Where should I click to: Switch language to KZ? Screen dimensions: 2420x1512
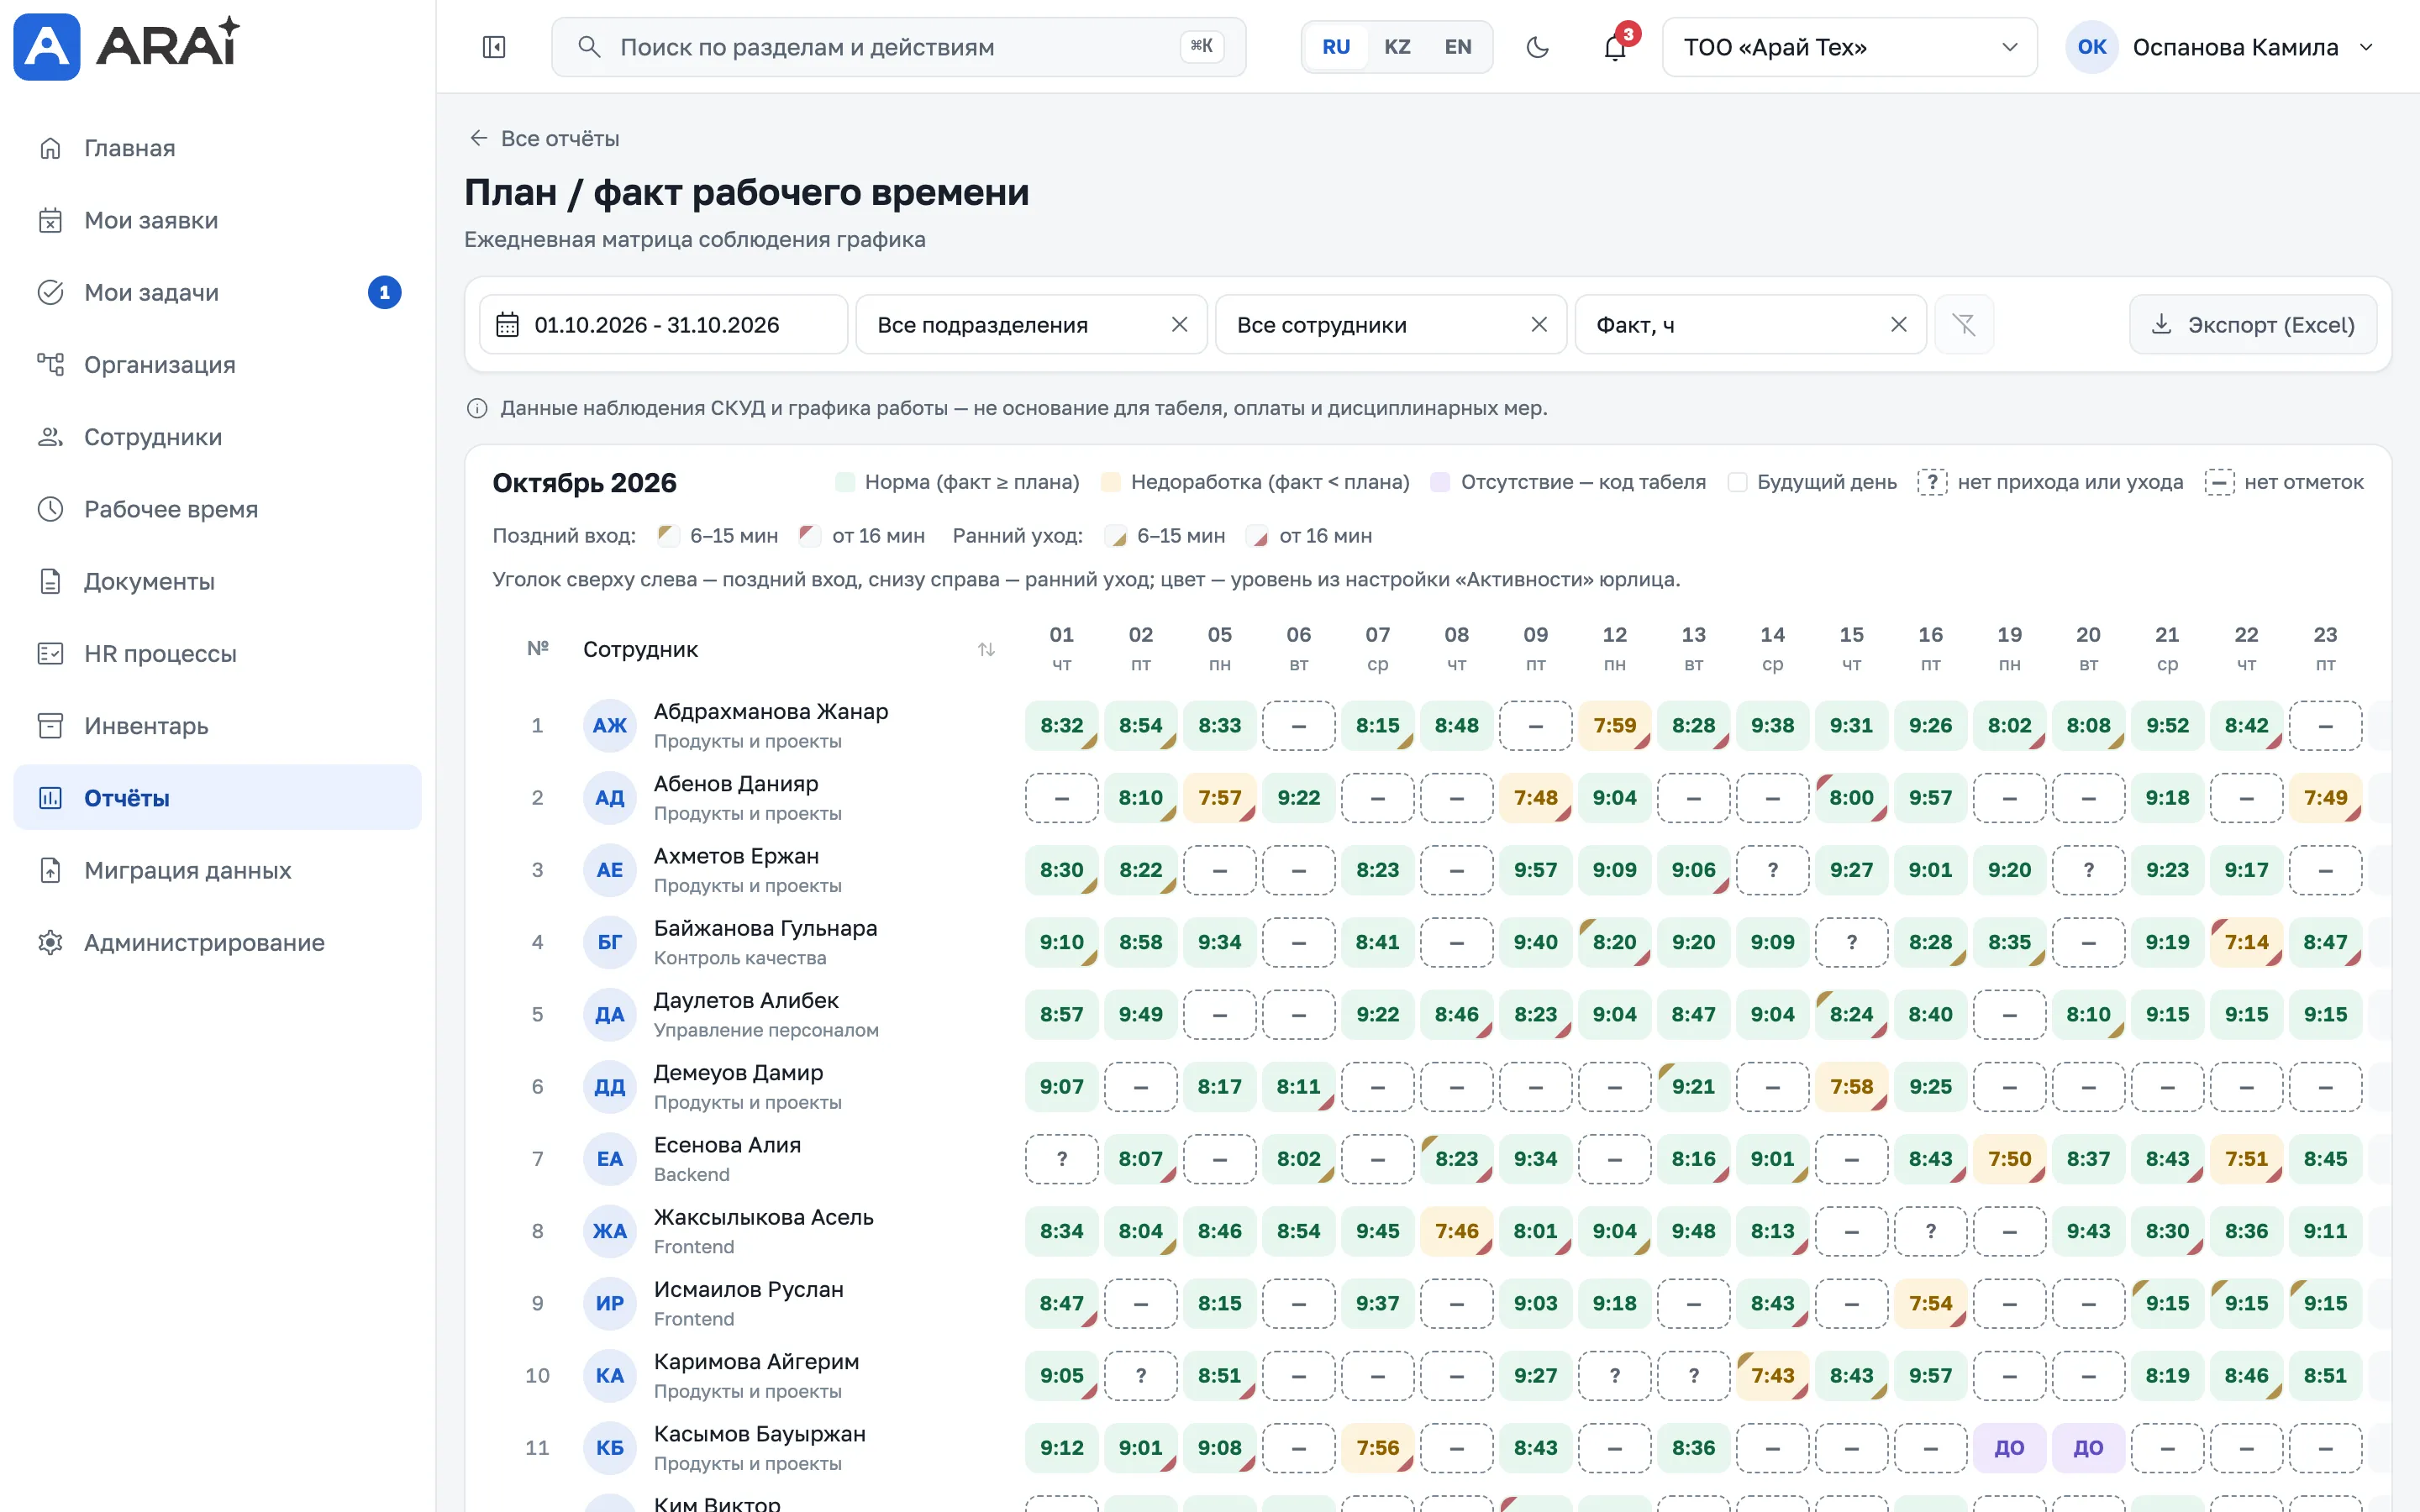[x=1397, y=47]
